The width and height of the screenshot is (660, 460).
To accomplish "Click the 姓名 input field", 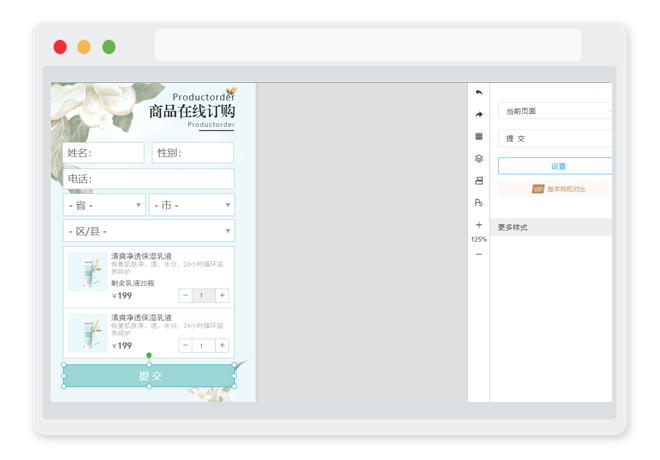I will (x=104, y=153).
